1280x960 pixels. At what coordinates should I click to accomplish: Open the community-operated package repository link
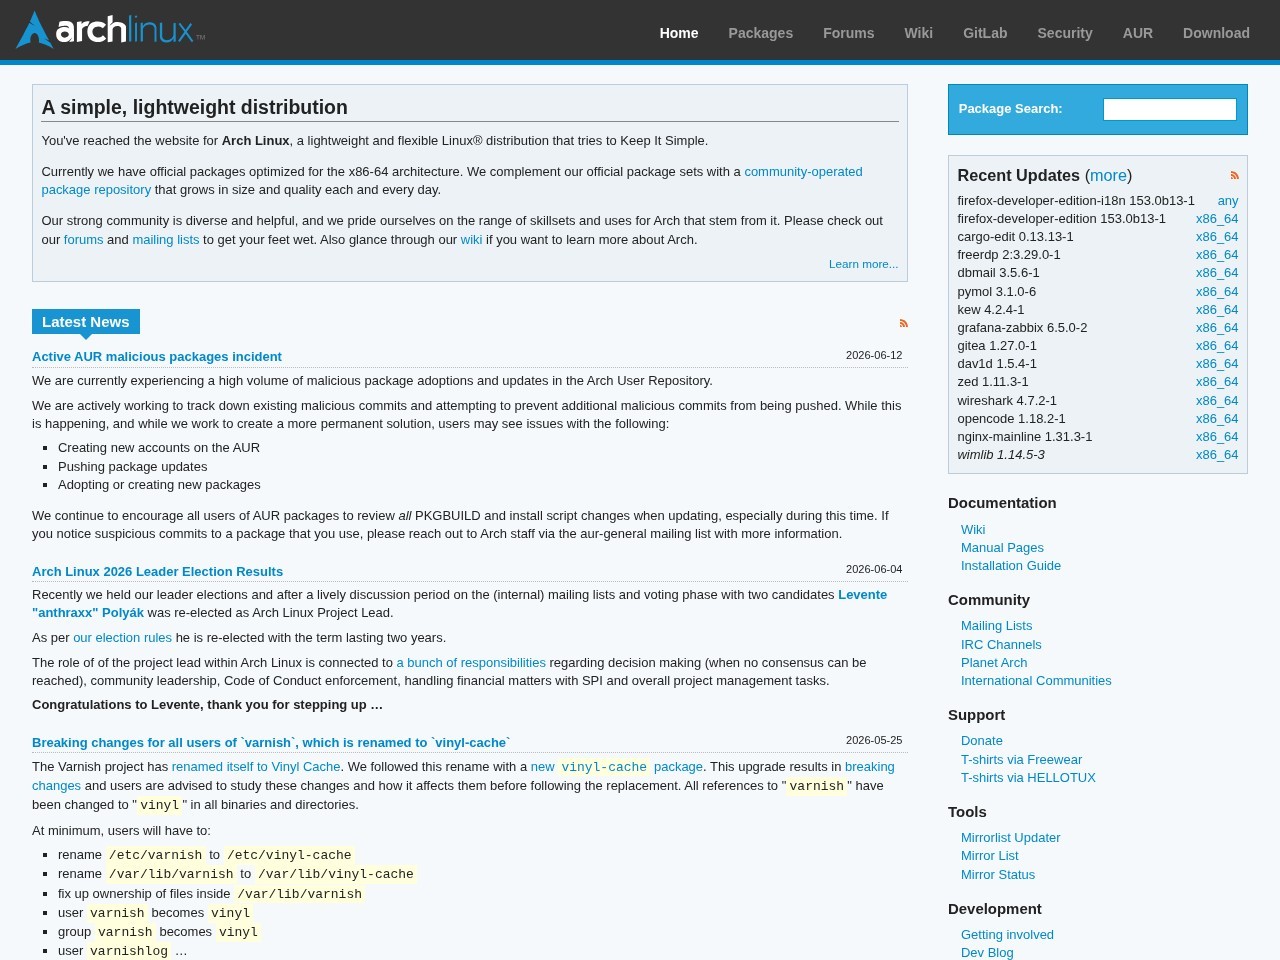coord(803,172)
